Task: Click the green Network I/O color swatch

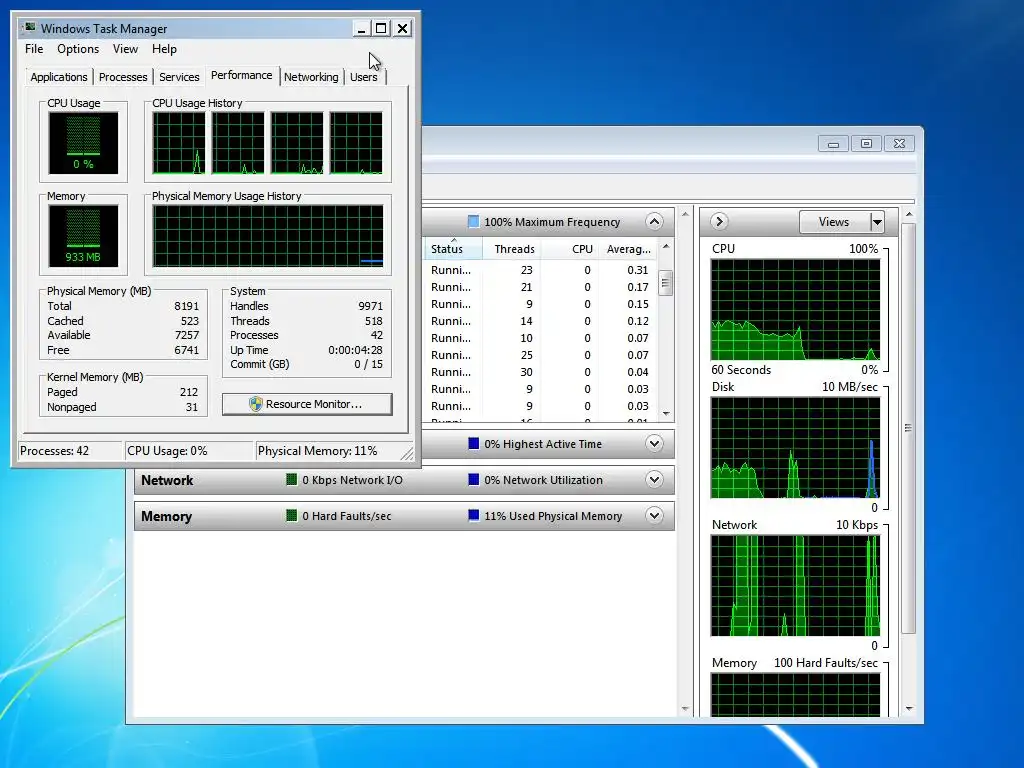Action: [292, 480]
